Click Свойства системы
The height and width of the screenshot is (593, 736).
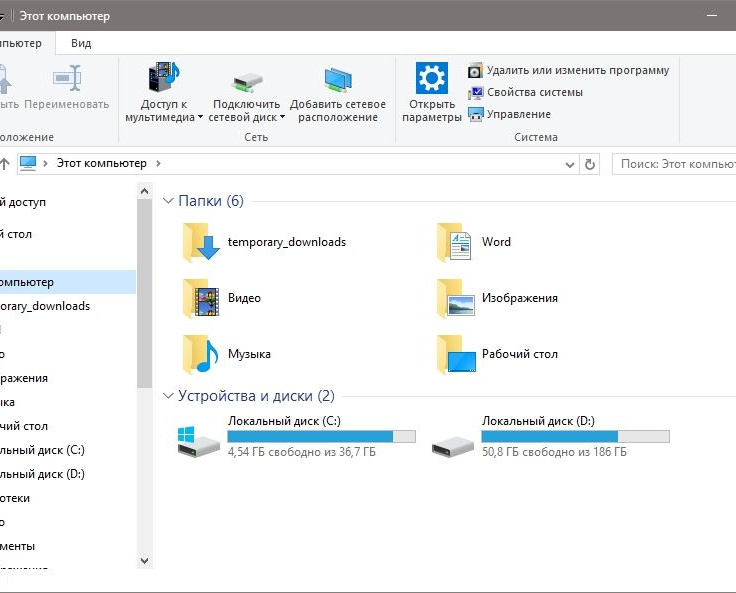534,93
